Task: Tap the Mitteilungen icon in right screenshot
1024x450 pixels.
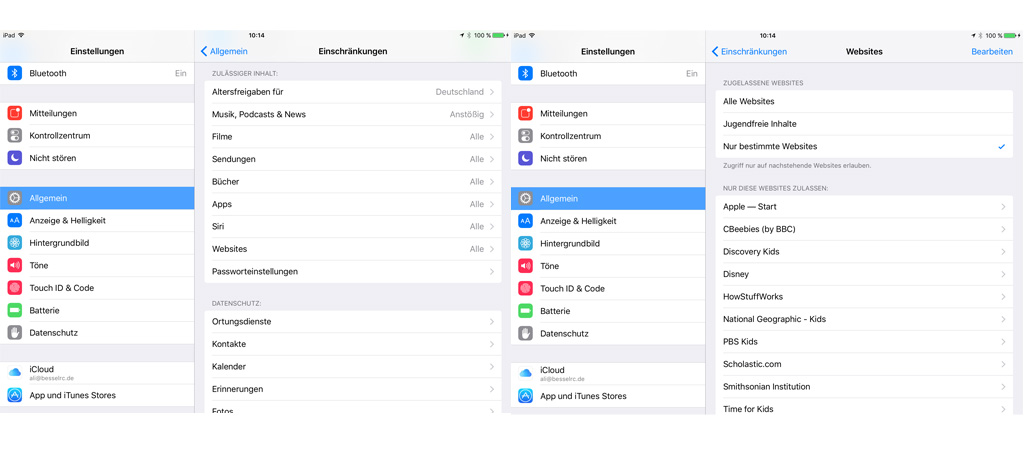Action: 525,114
